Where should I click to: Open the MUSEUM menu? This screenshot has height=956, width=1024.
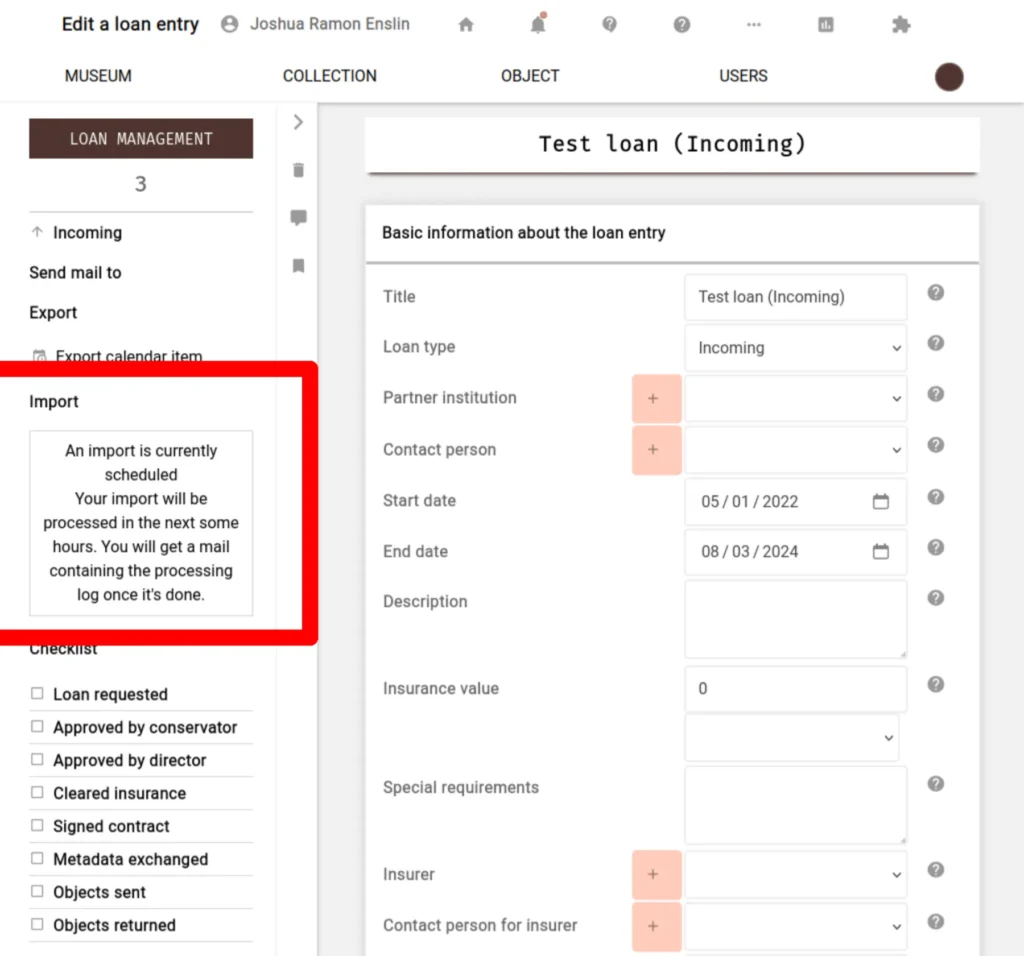pyautogui.click(x=98, y=76)
